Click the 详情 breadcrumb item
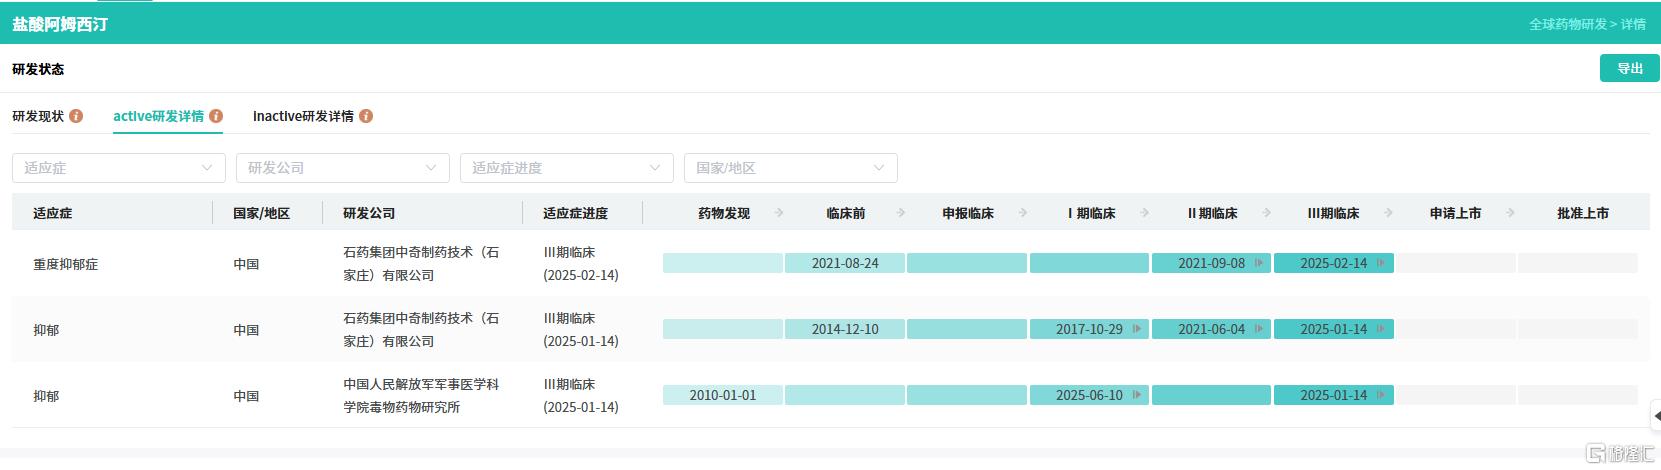 pyautogui.click(x=1633, y=24)
